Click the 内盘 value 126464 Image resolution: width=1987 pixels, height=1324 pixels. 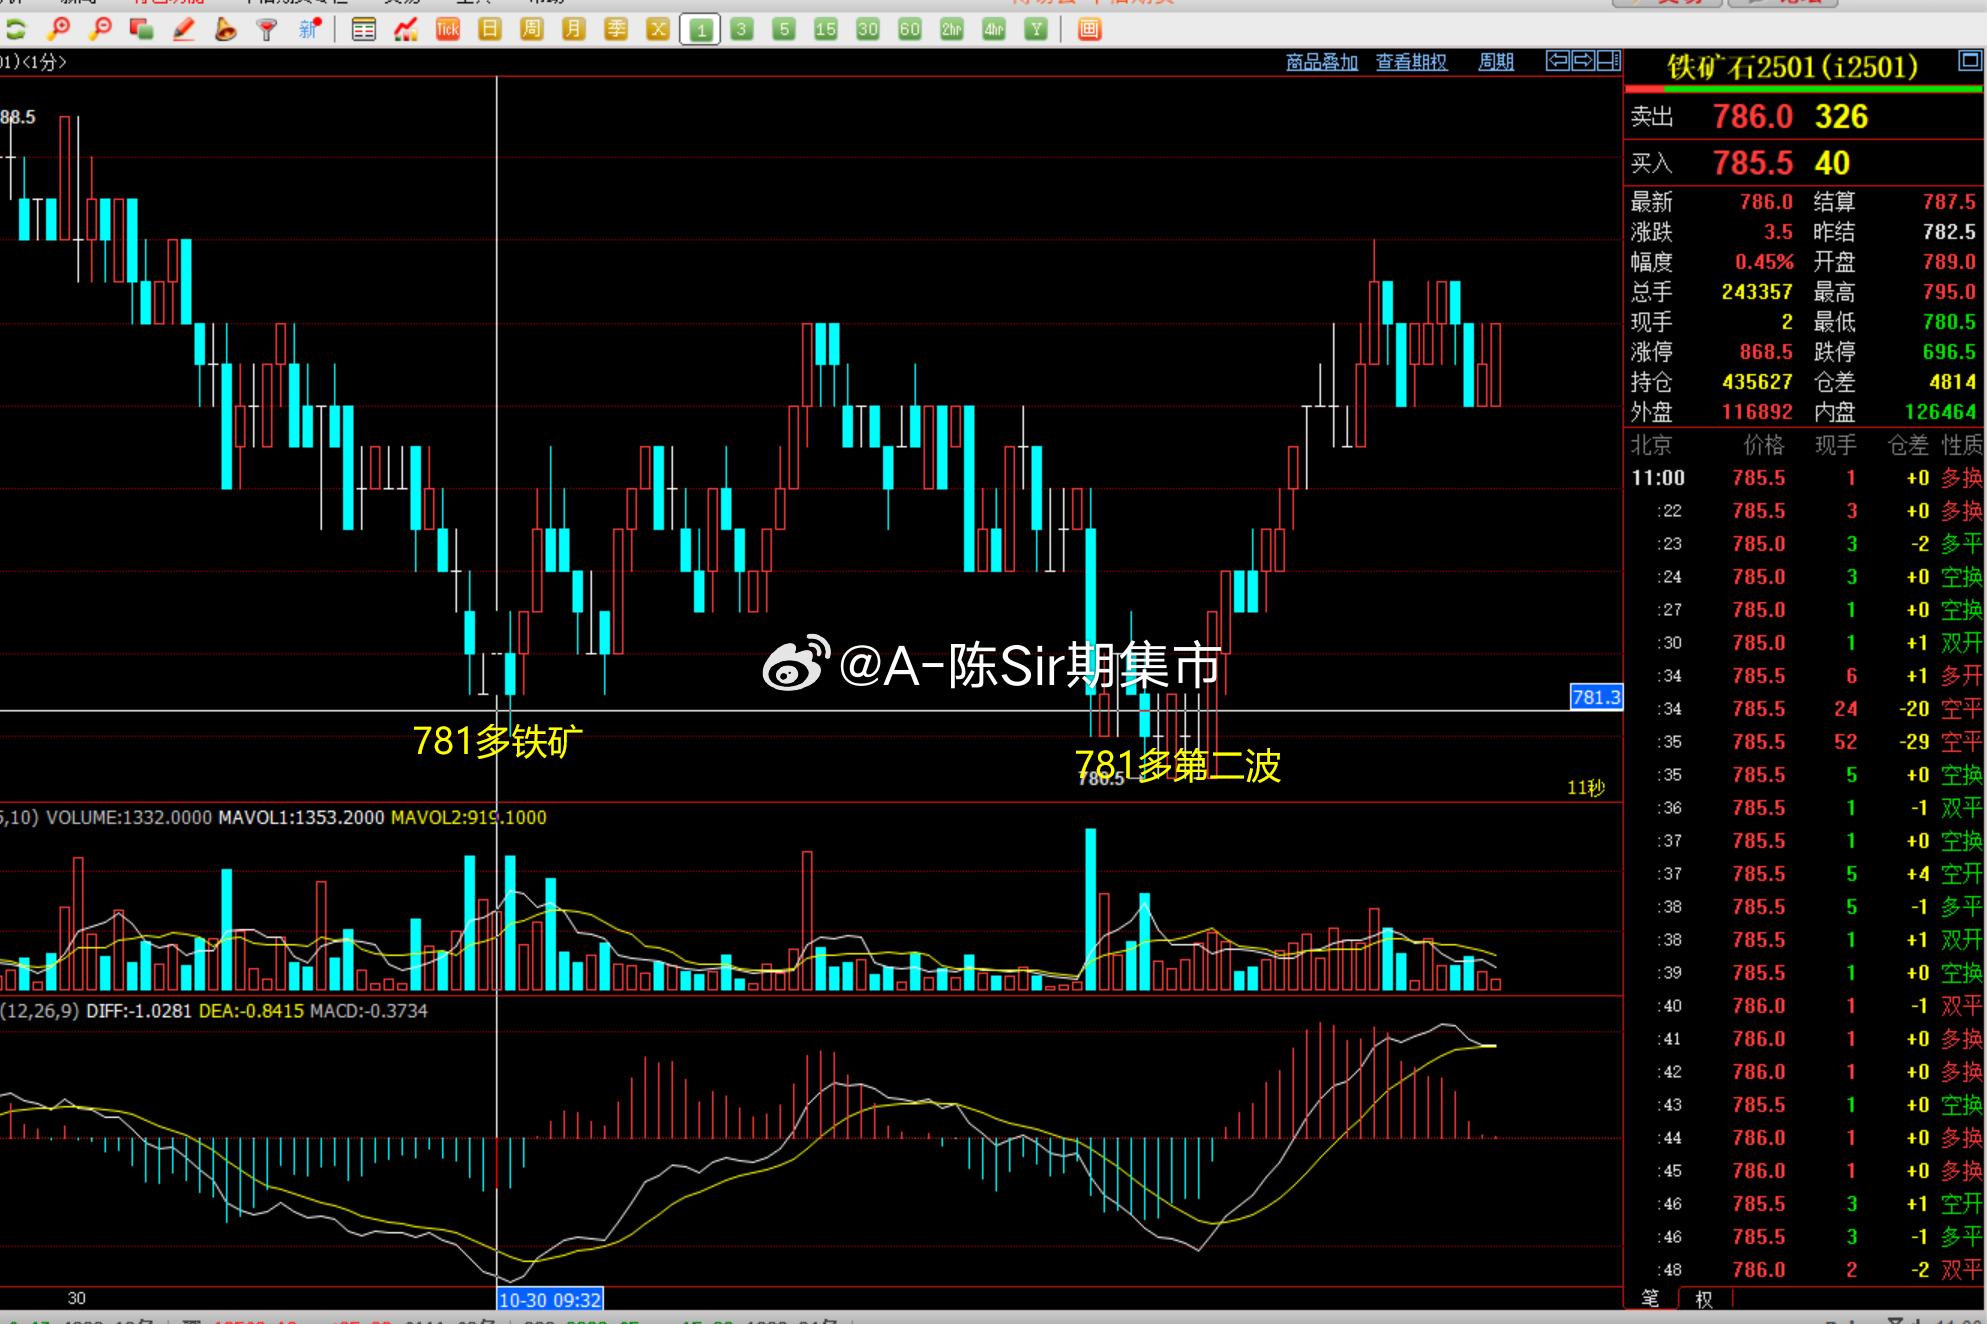tap(1941, 412)
